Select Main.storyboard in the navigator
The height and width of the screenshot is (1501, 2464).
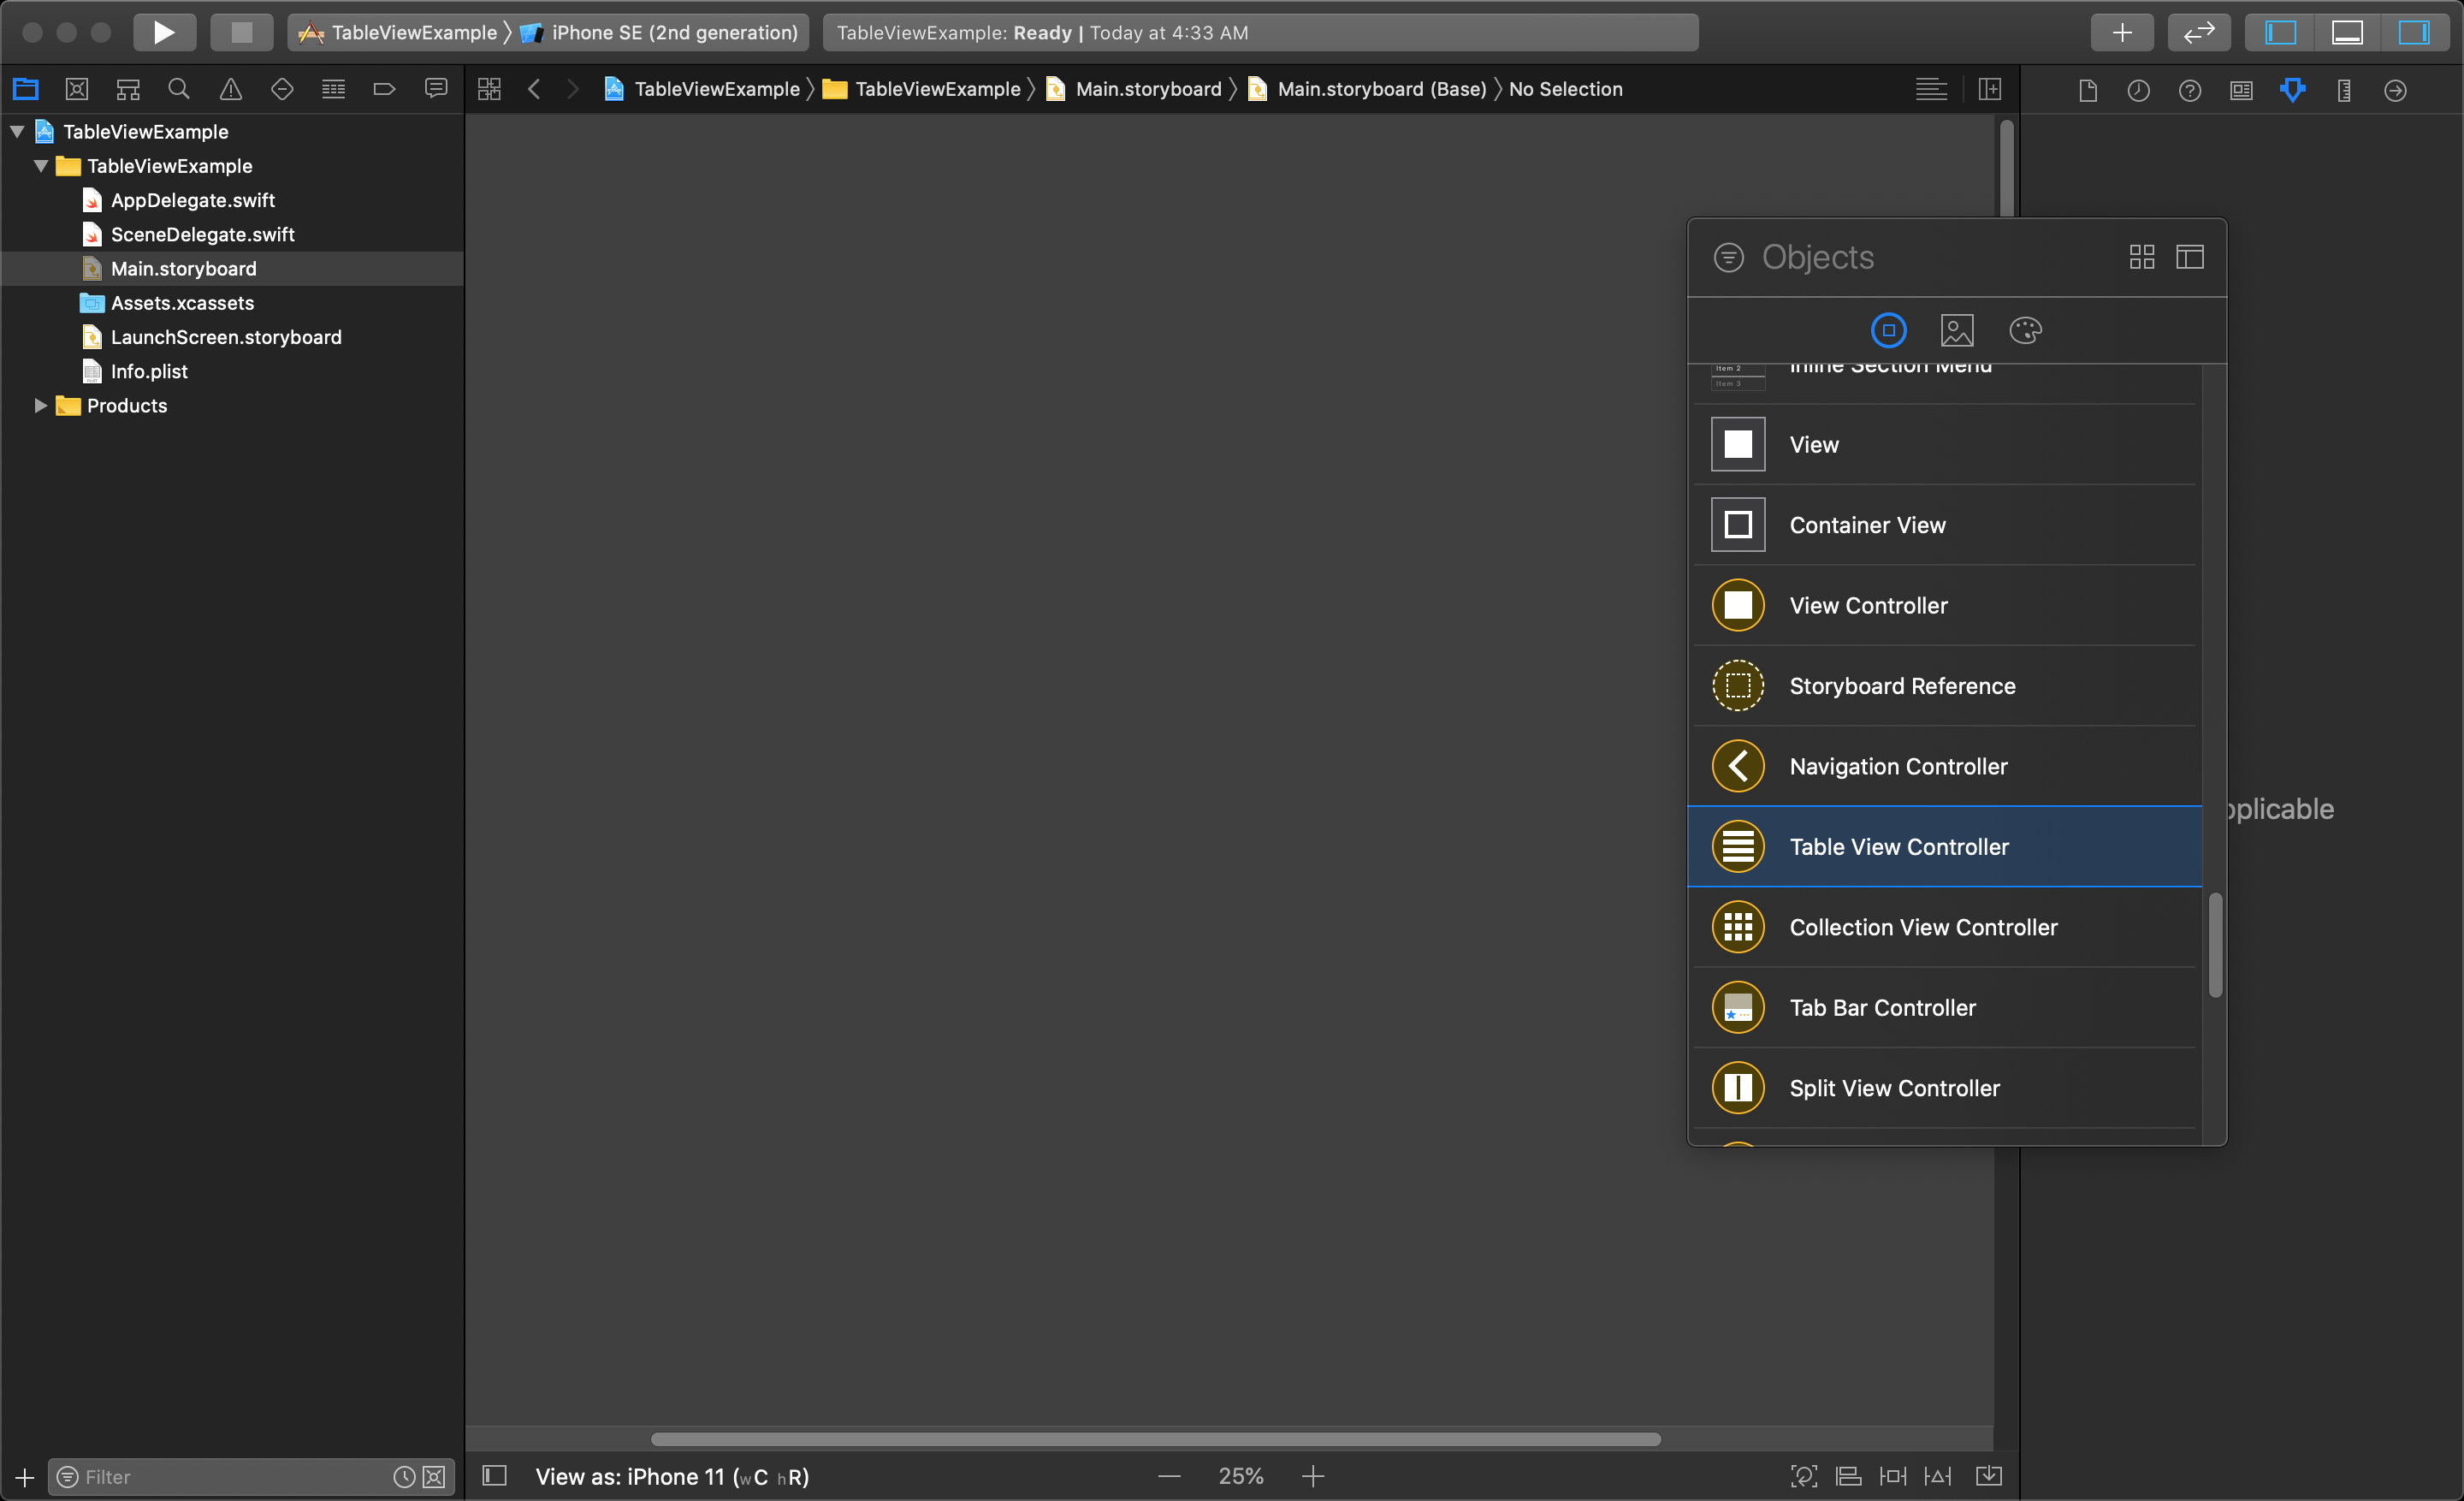pos(183,268)
